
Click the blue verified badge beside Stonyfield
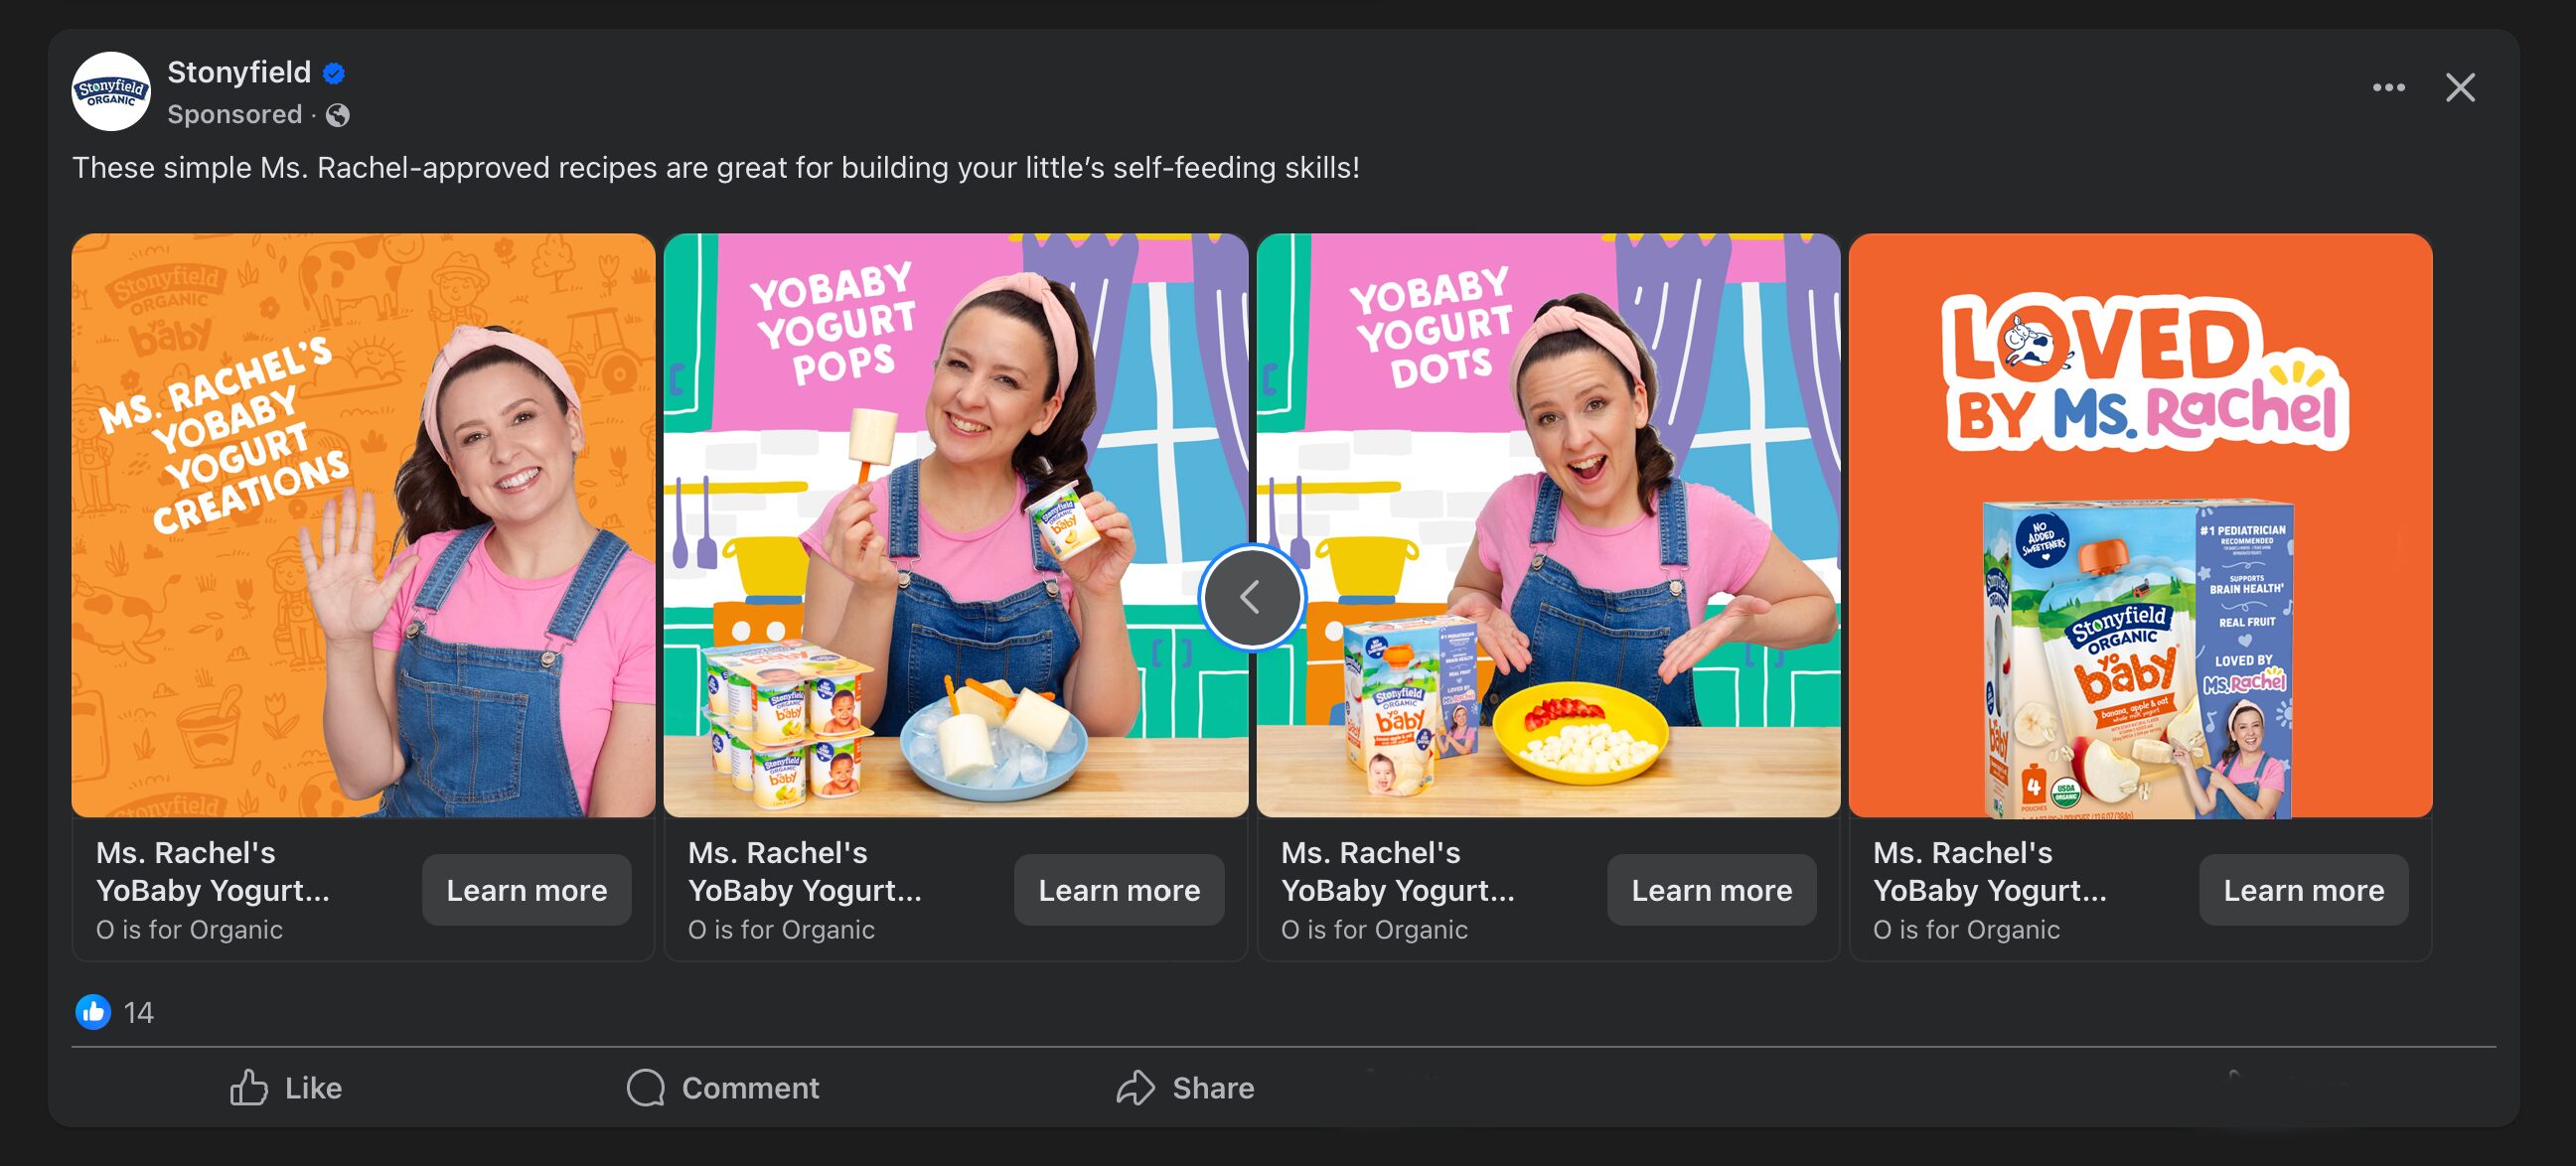pos(334,73)
